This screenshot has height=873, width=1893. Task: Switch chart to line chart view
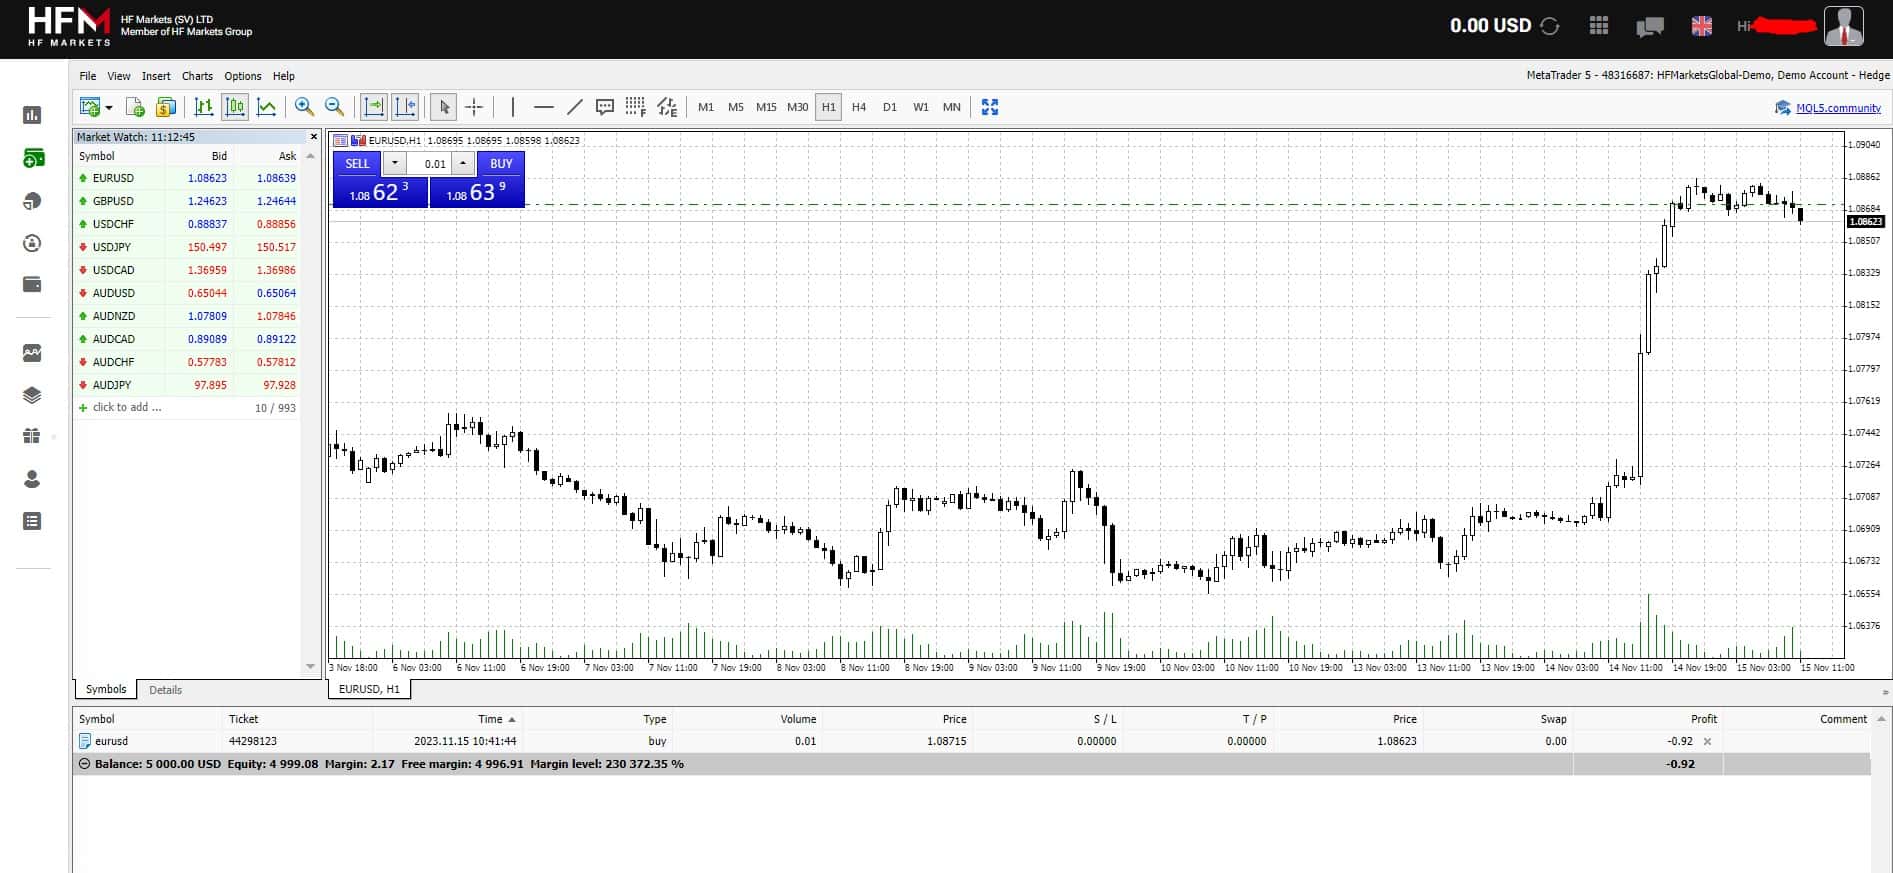[x=267, y=107]
